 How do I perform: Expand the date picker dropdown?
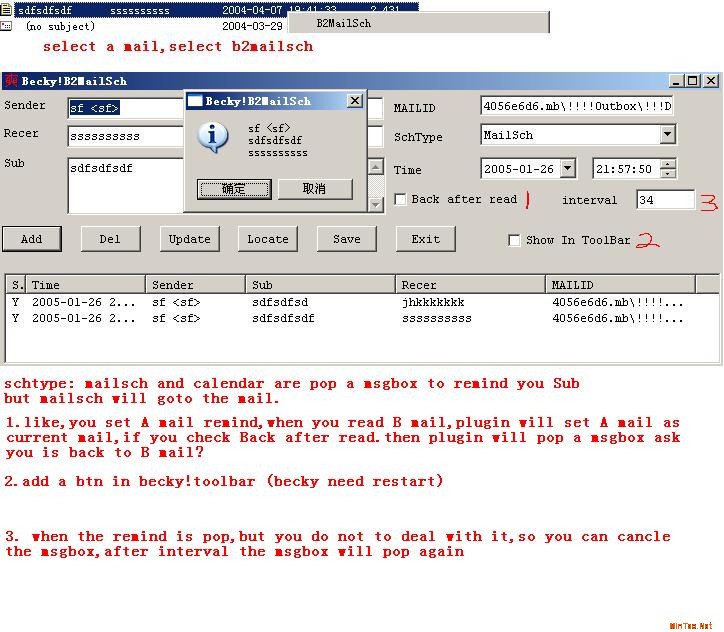click(567, 169)
